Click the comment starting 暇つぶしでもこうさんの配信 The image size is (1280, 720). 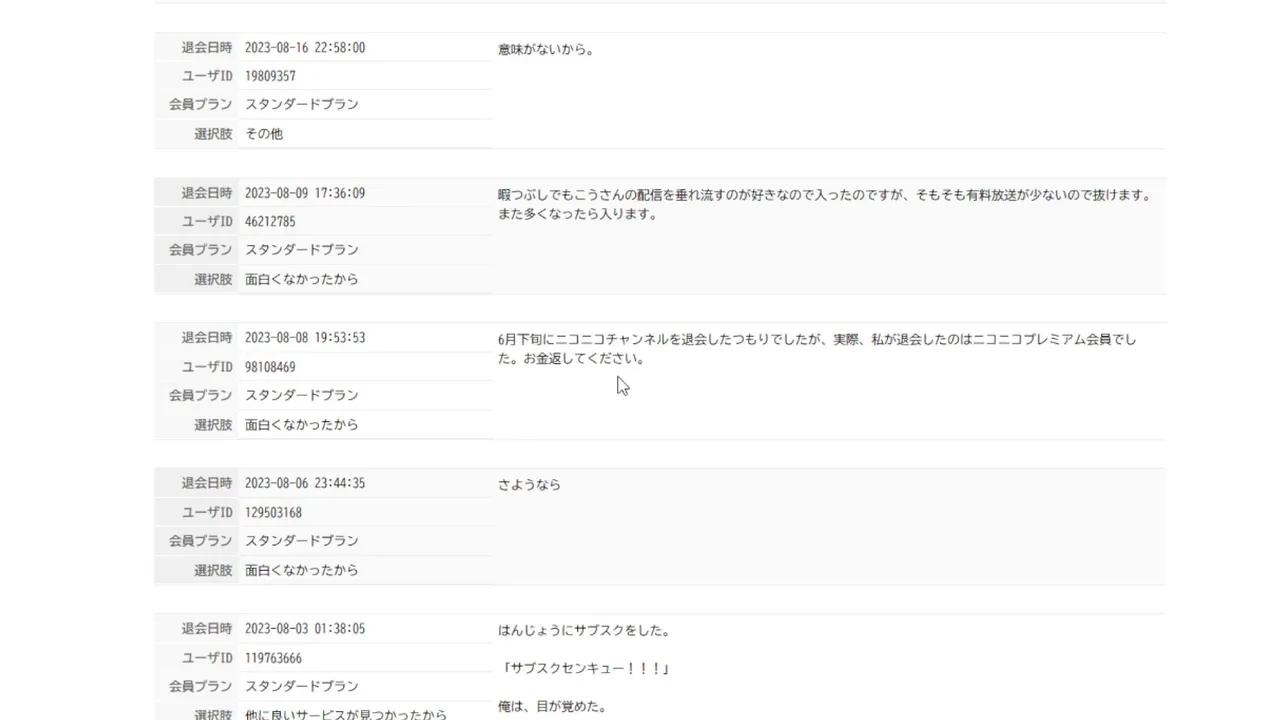point(825,204)
